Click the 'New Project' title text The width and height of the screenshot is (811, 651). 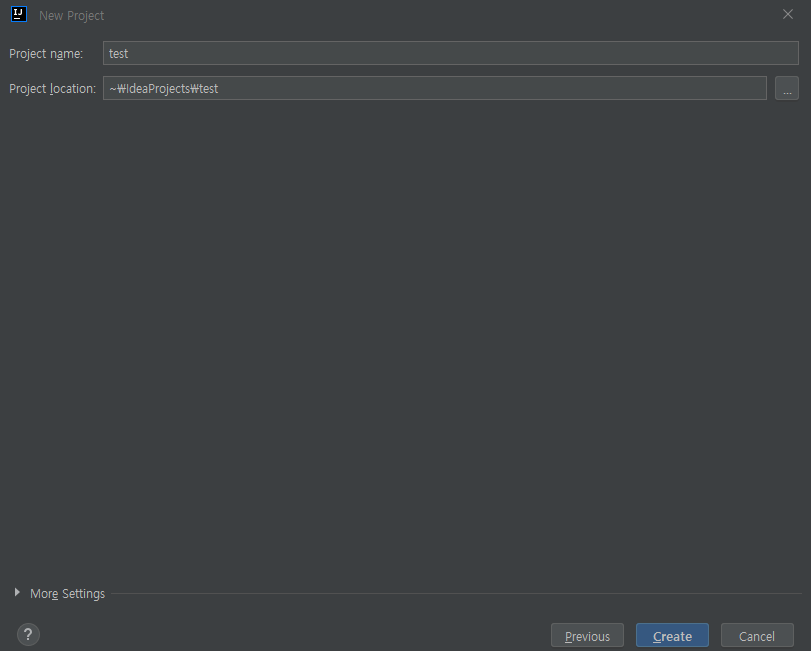(x=71, y=16)
